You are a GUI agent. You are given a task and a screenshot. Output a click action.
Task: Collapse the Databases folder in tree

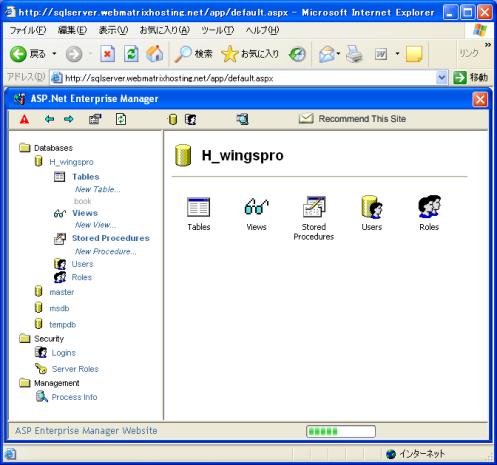point(25,148)
